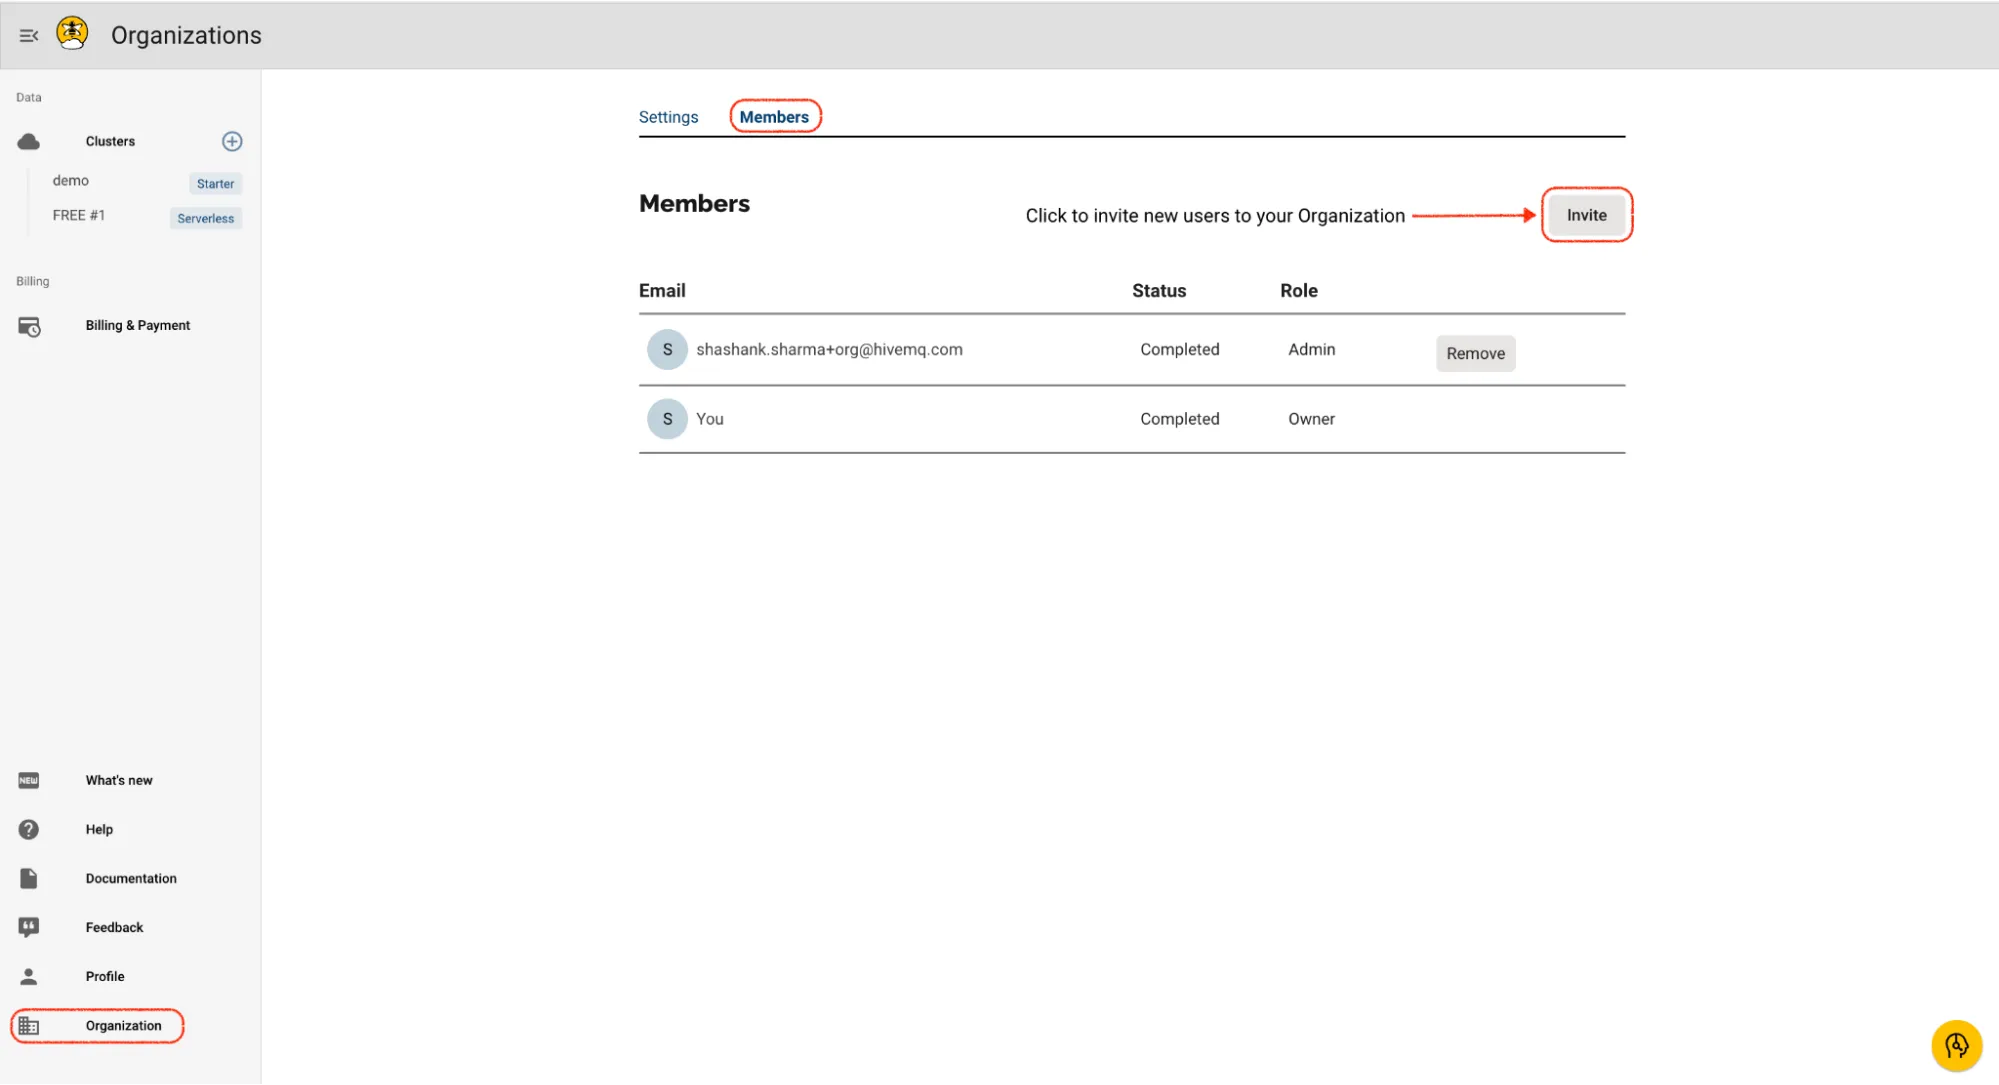The height and width of the screenshot is (1085, 1999).
Task: Click the Billing & Payment card icon
Action: [x=29, y=326]
